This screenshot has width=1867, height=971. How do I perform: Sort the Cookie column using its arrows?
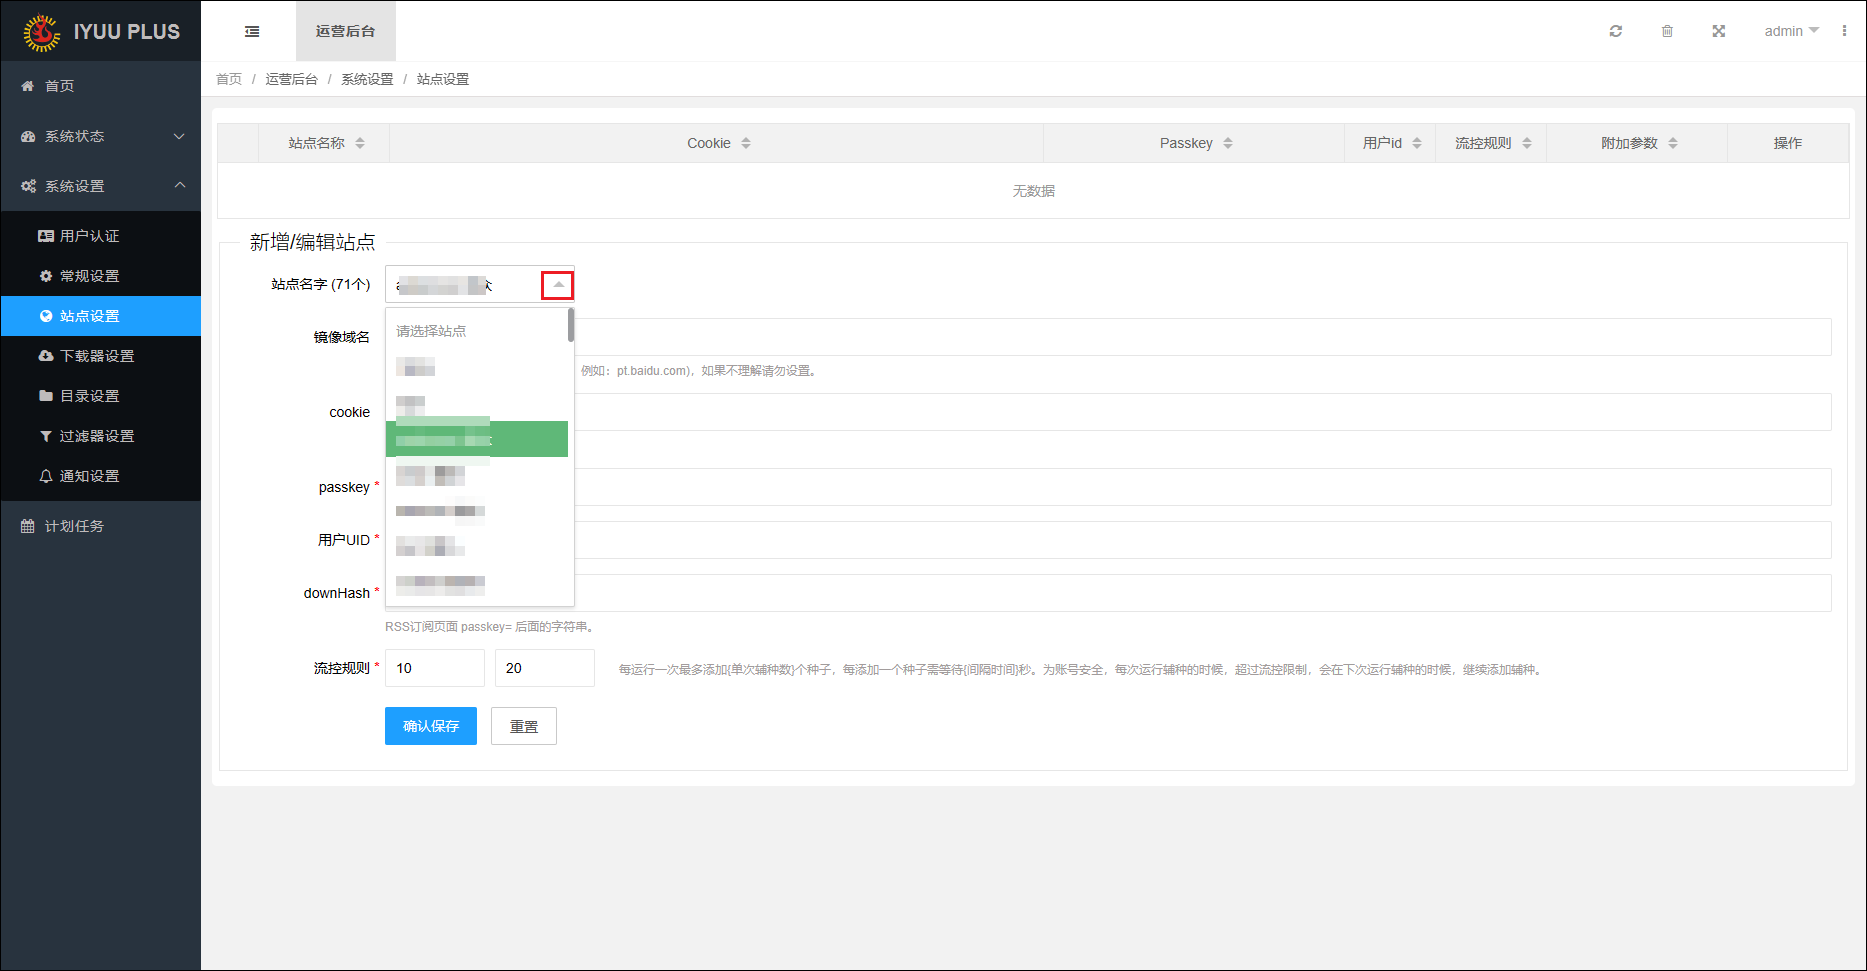point(746,144)
